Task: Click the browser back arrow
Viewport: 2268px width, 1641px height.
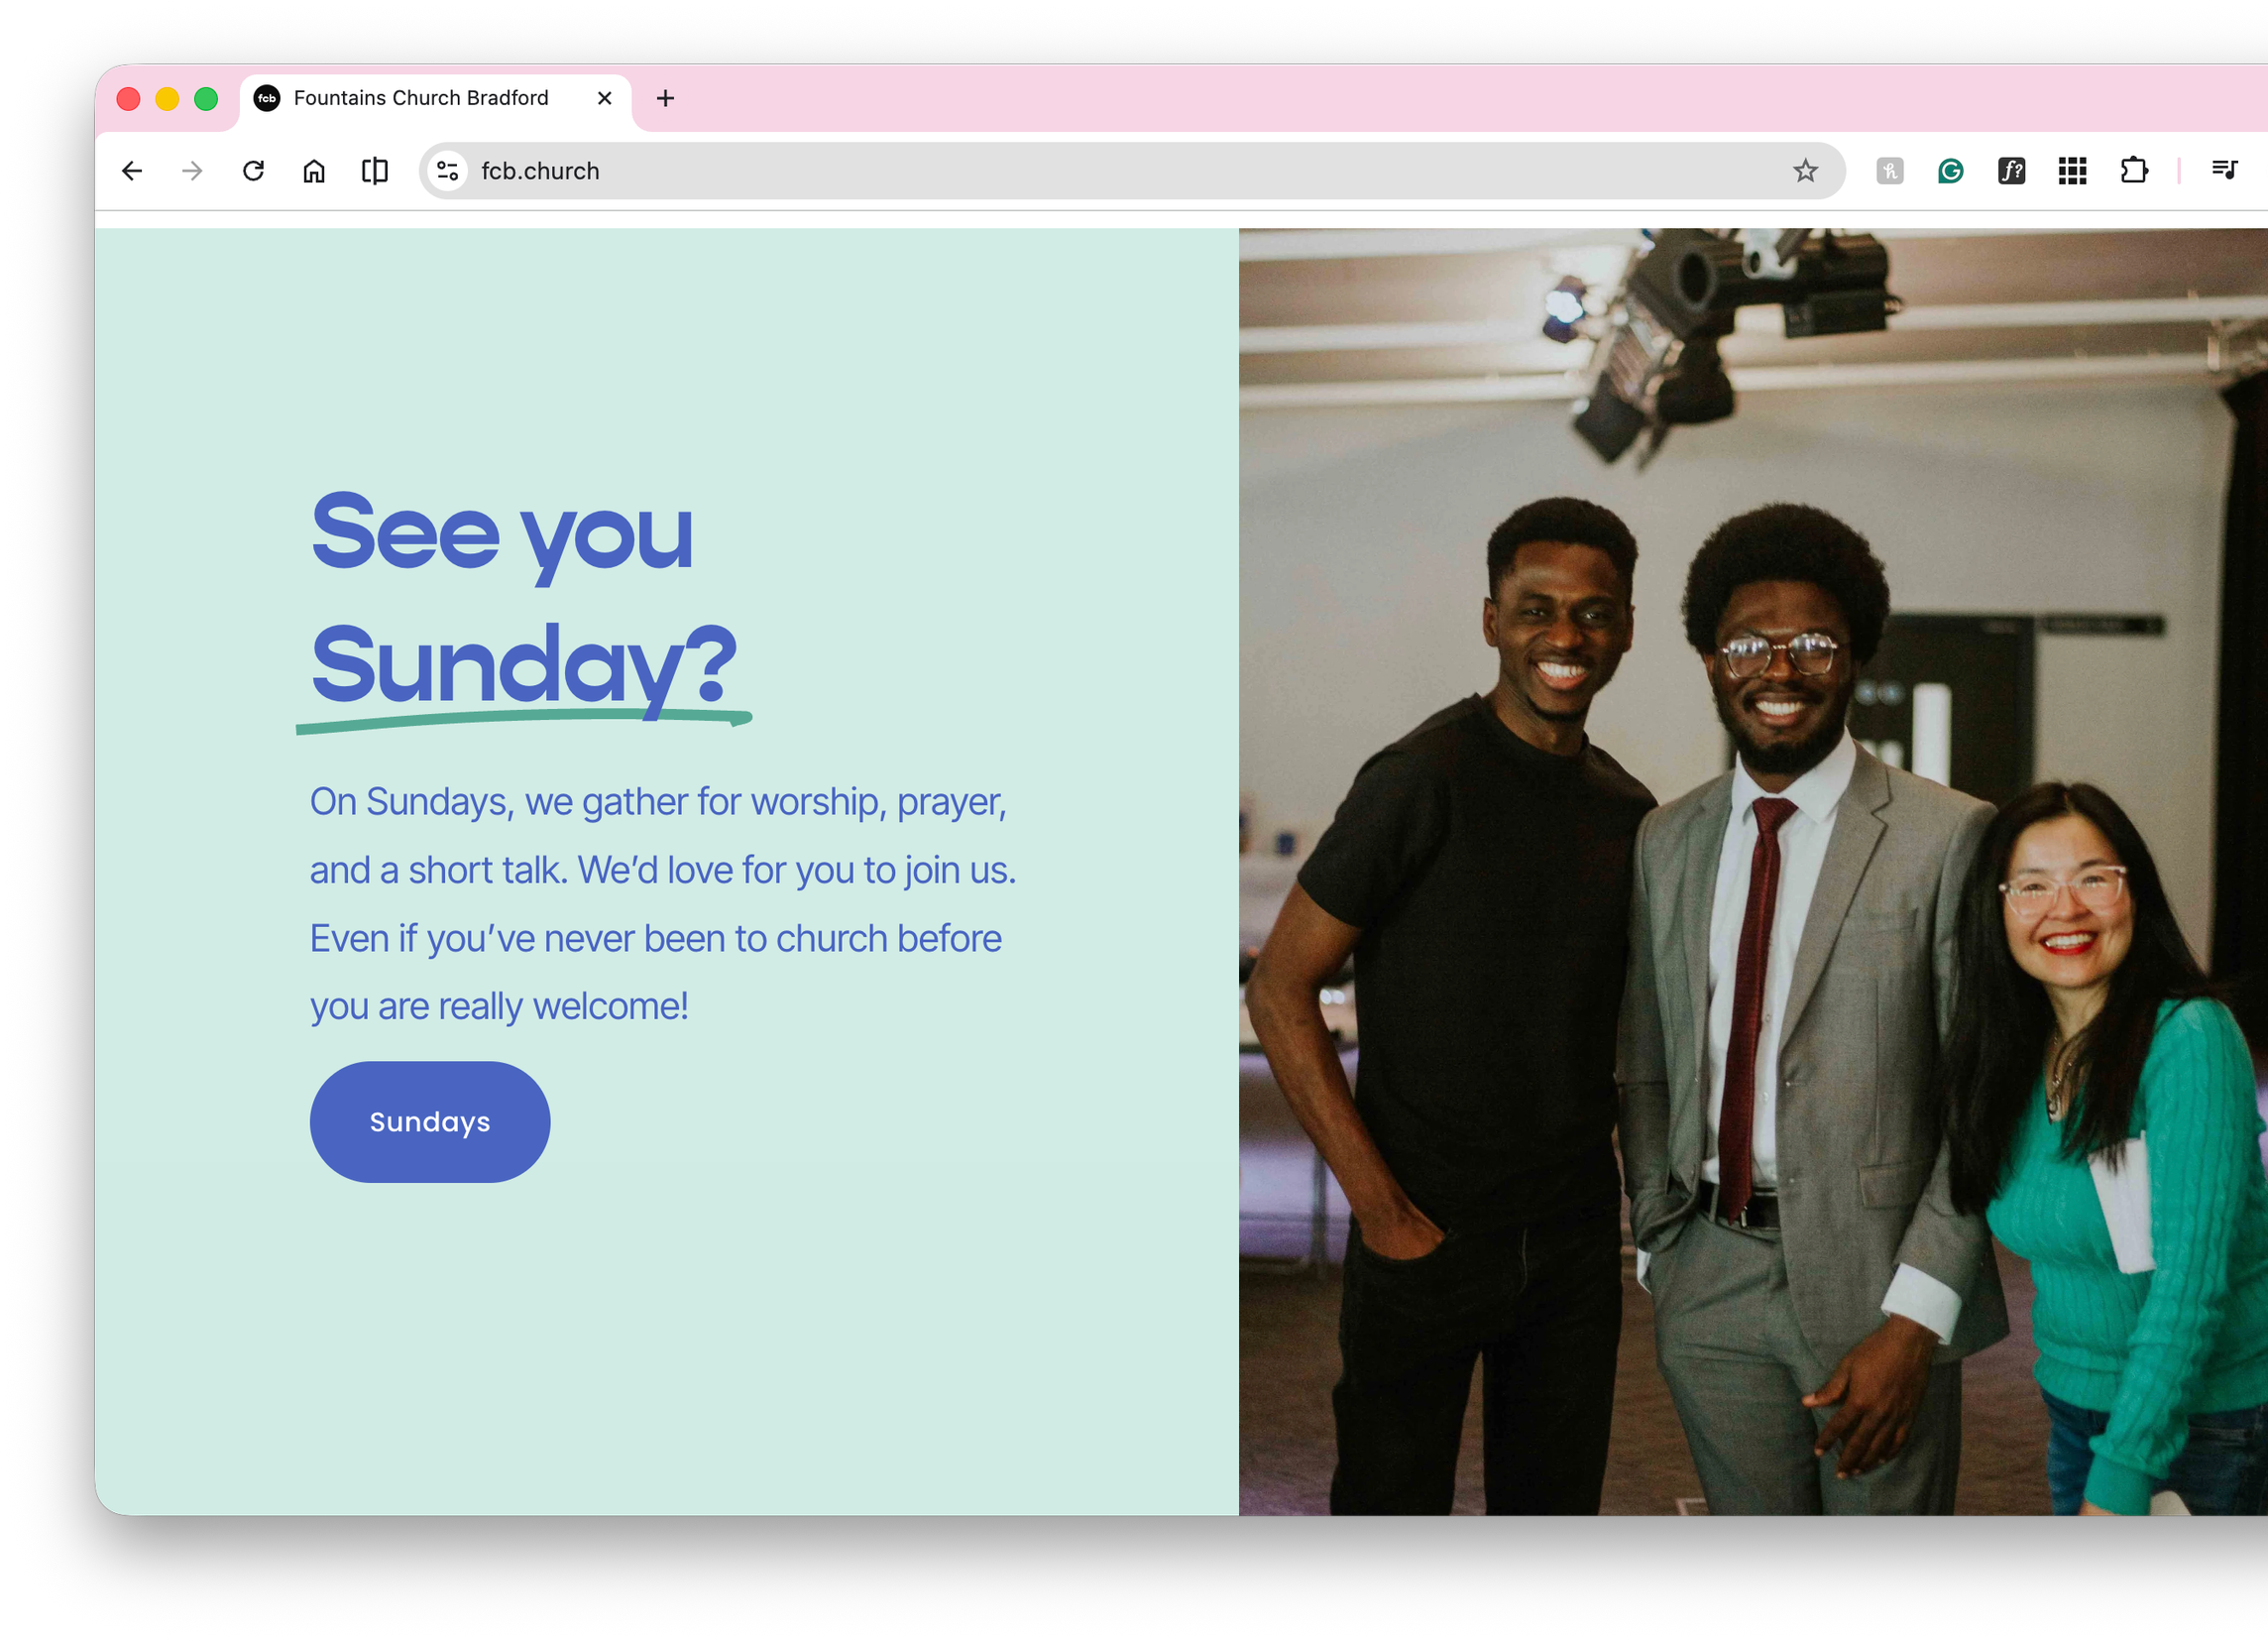Action: coord(132,171)
